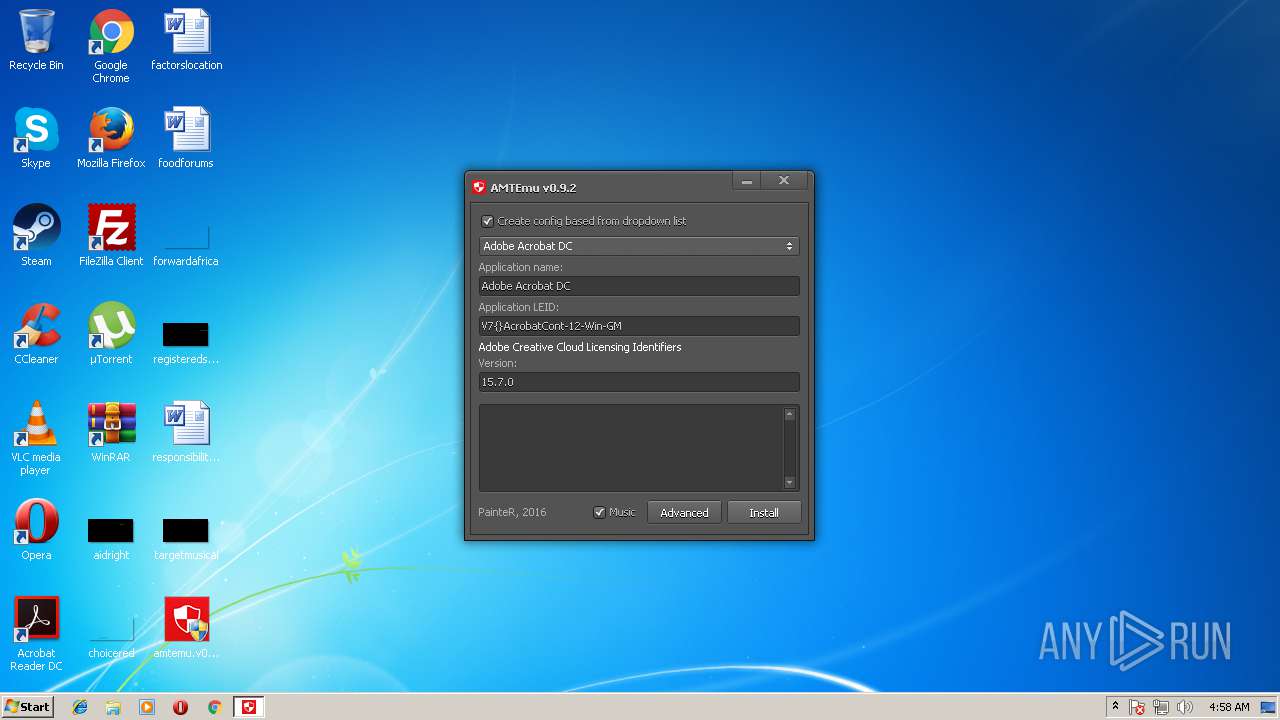Select the choicered desktop file
1280x720 pixels.
pos(111,637)
